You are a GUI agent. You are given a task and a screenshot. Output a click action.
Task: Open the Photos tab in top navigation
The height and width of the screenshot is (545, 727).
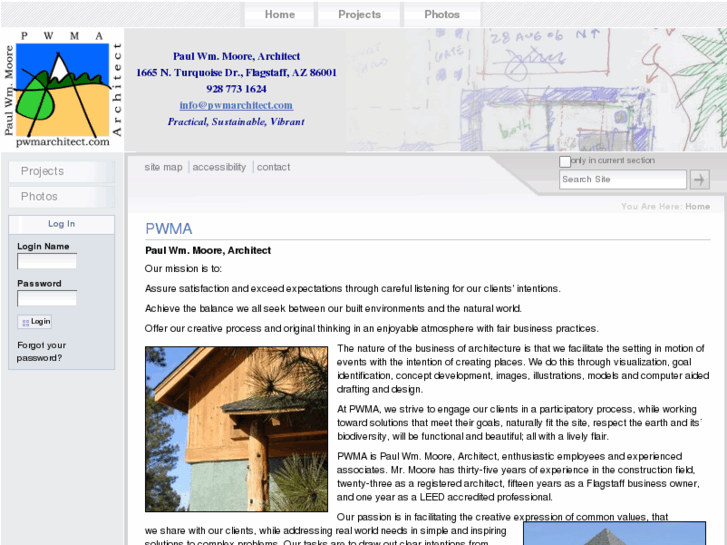442,14
